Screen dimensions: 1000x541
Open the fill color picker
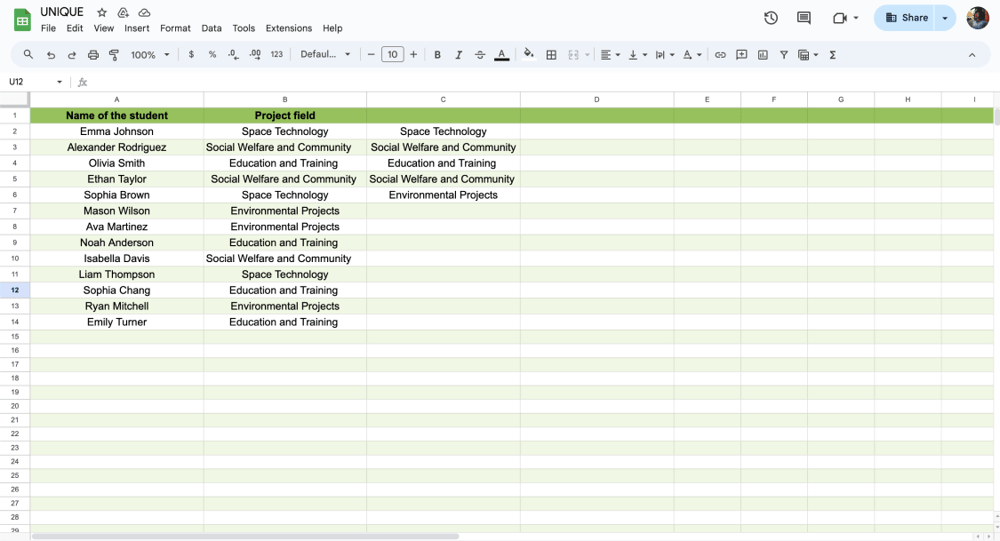(529, 55)
